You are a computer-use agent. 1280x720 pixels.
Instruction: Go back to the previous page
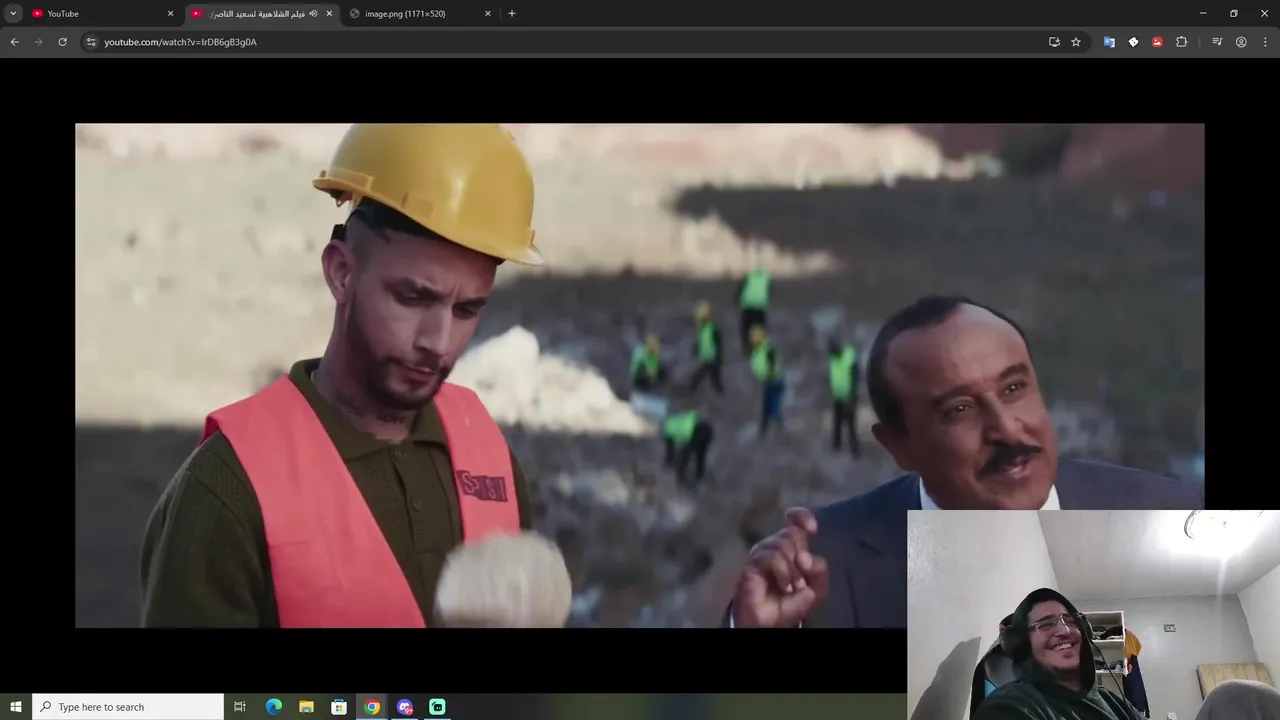[14, 42]
